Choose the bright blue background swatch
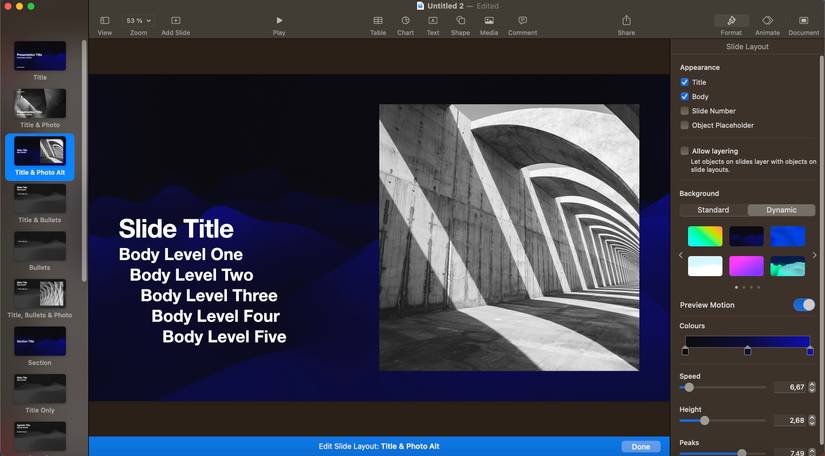Screen dimensions: 825x456 pyautogui.click(x=788, y=236)
